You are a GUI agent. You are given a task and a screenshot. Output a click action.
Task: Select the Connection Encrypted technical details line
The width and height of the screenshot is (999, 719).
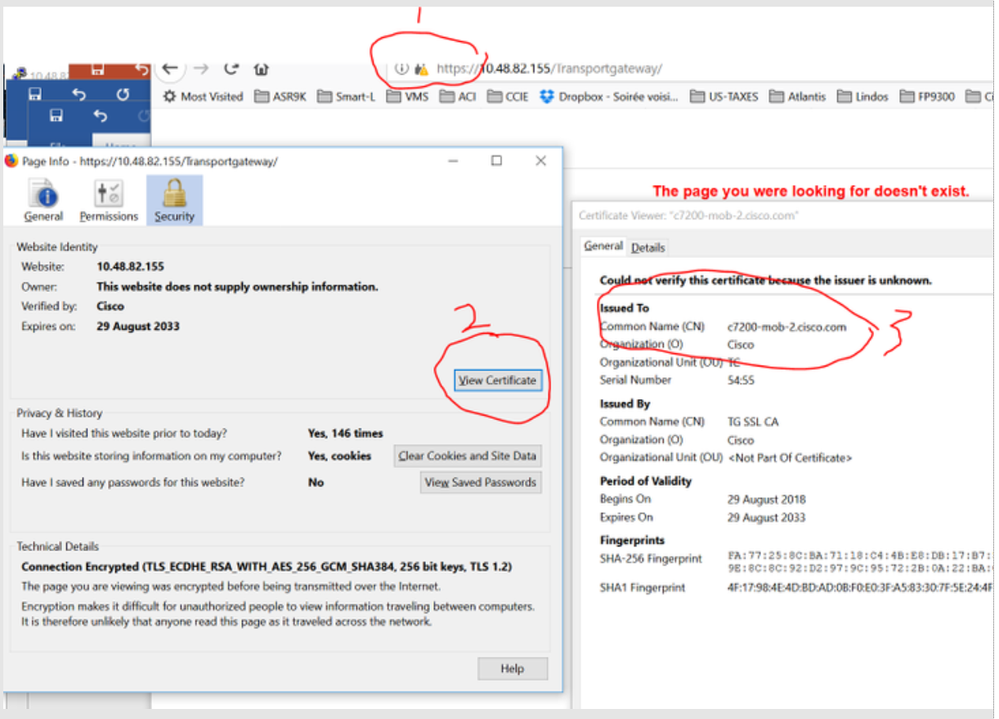266,567
